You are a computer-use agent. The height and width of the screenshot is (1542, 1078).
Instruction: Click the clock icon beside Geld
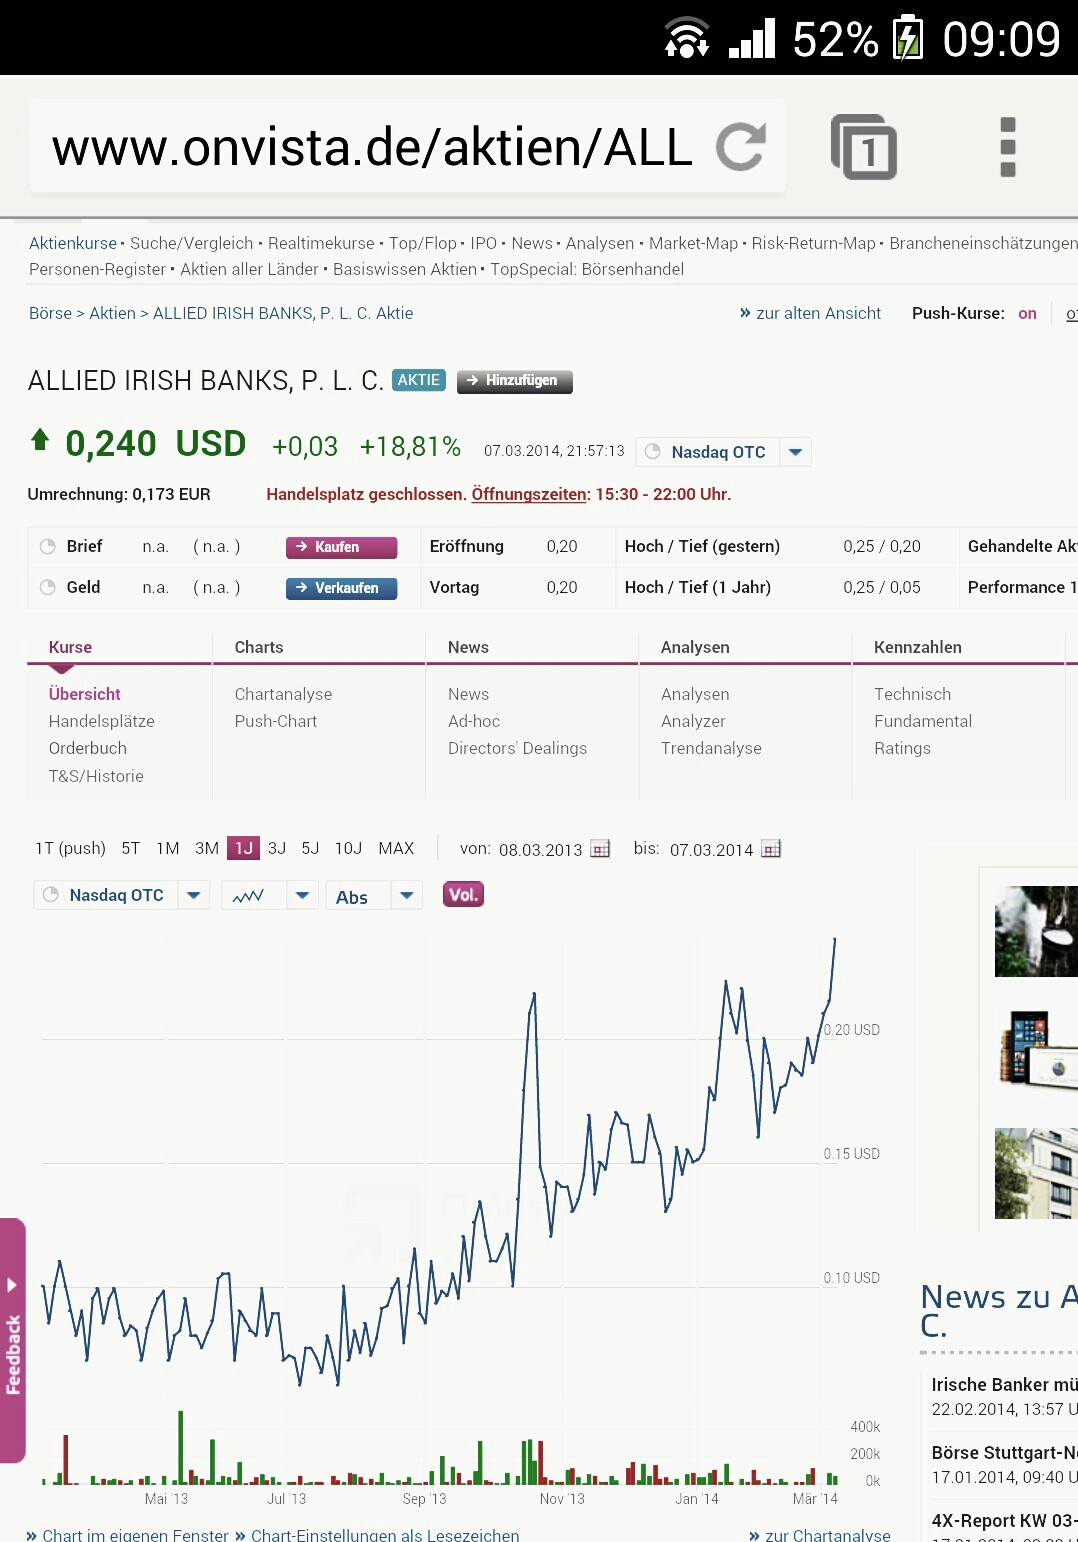click(x=47, y=587)
